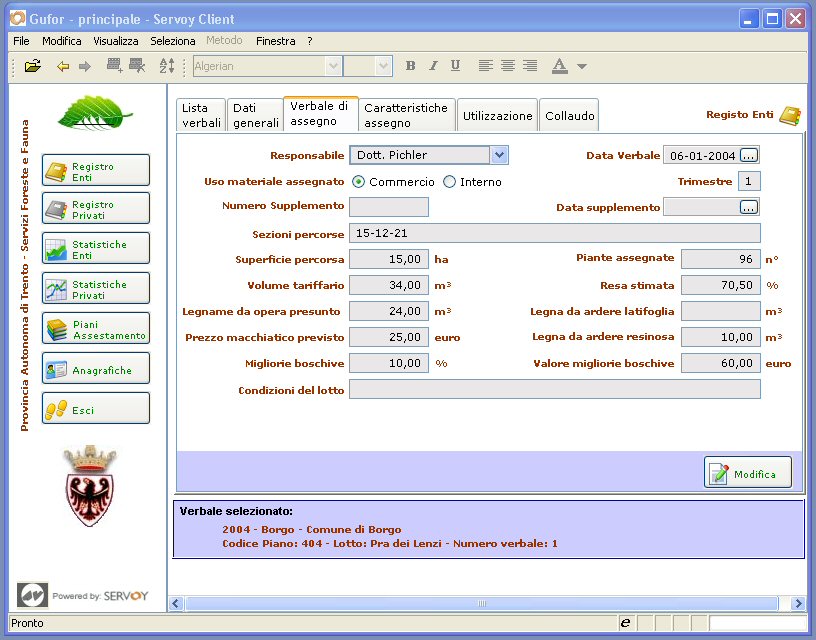This screenshot has height=640, width=816.
Task: Click the Condizioni del lotto field
Action: coord(555,389)
